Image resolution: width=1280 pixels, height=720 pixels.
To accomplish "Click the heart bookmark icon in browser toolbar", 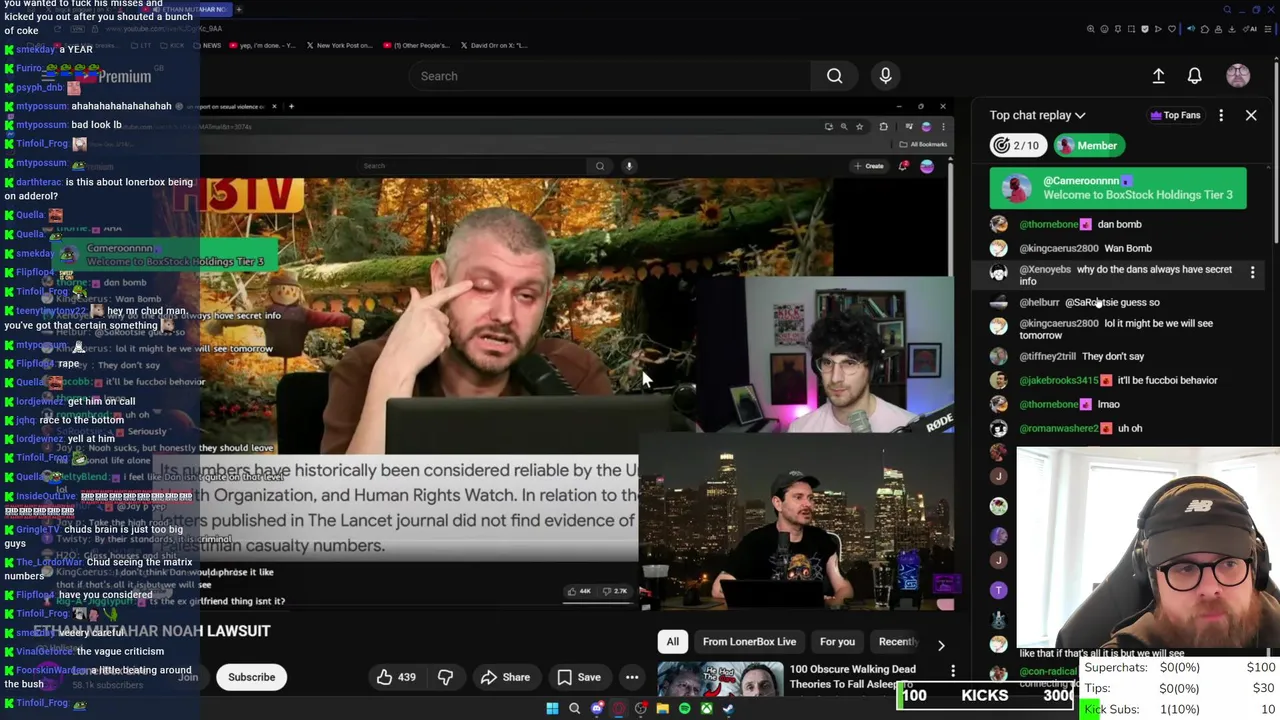I will tap(1172, 29).
